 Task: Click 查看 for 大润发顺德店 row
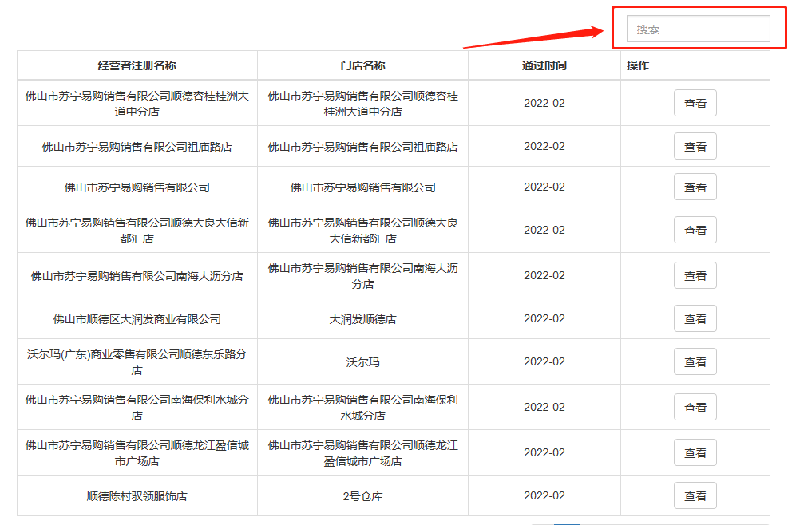point(695,319)
